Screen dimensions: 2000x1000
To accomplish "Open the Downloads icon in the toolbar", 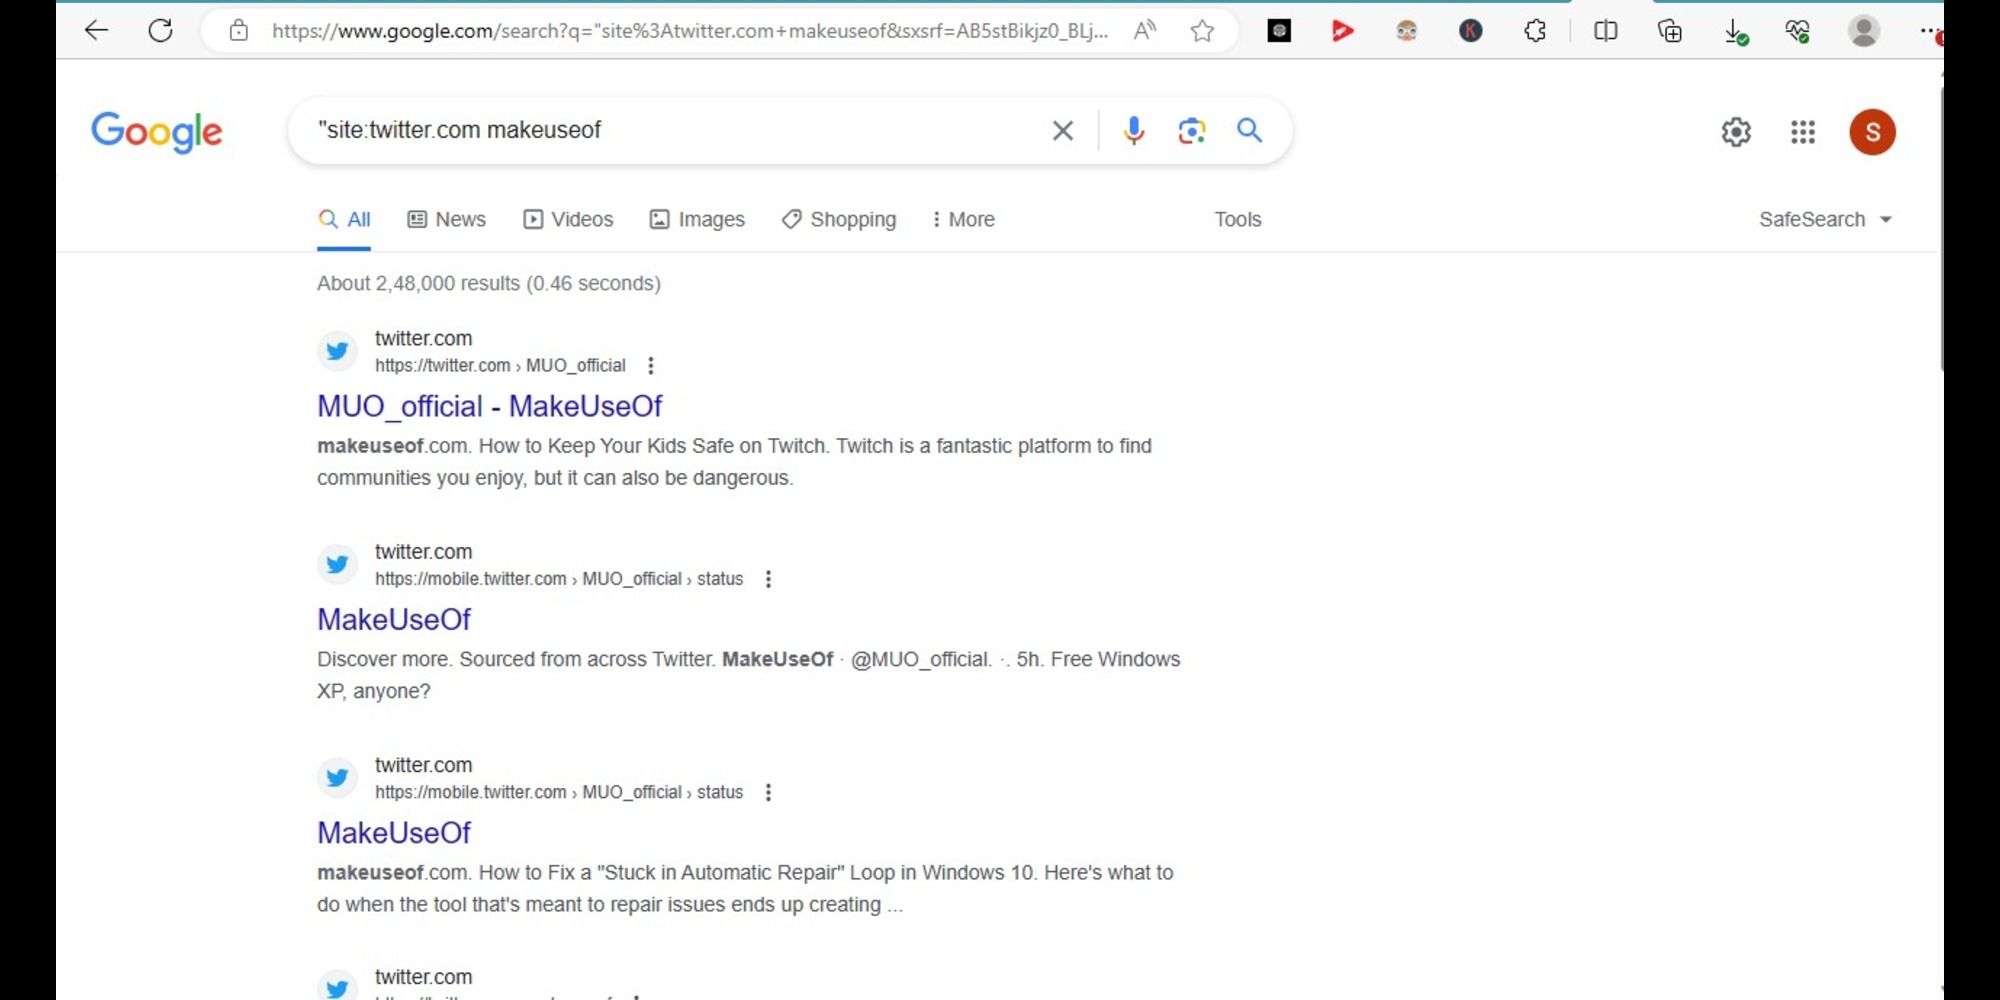I will [x=1735, y=31].
